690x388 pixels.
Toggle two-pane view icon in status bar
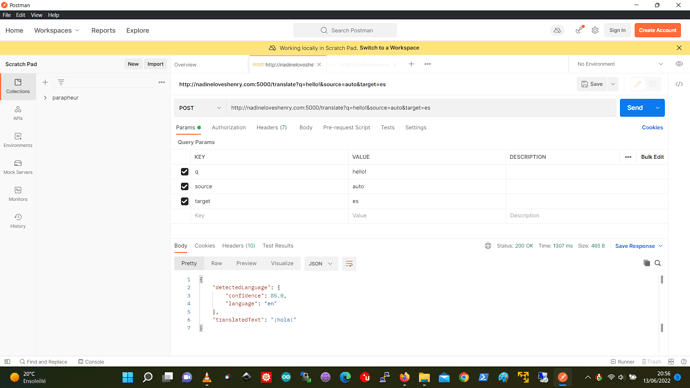tap(671, 362)
